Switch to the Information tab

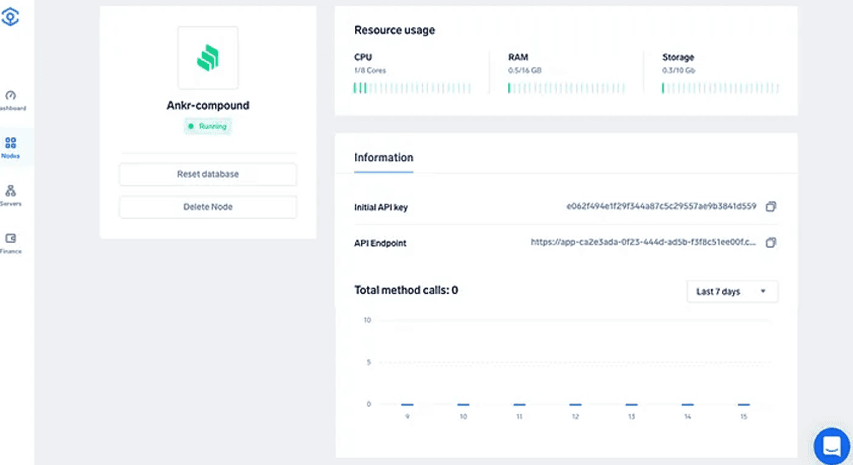(x=384, y=158)
